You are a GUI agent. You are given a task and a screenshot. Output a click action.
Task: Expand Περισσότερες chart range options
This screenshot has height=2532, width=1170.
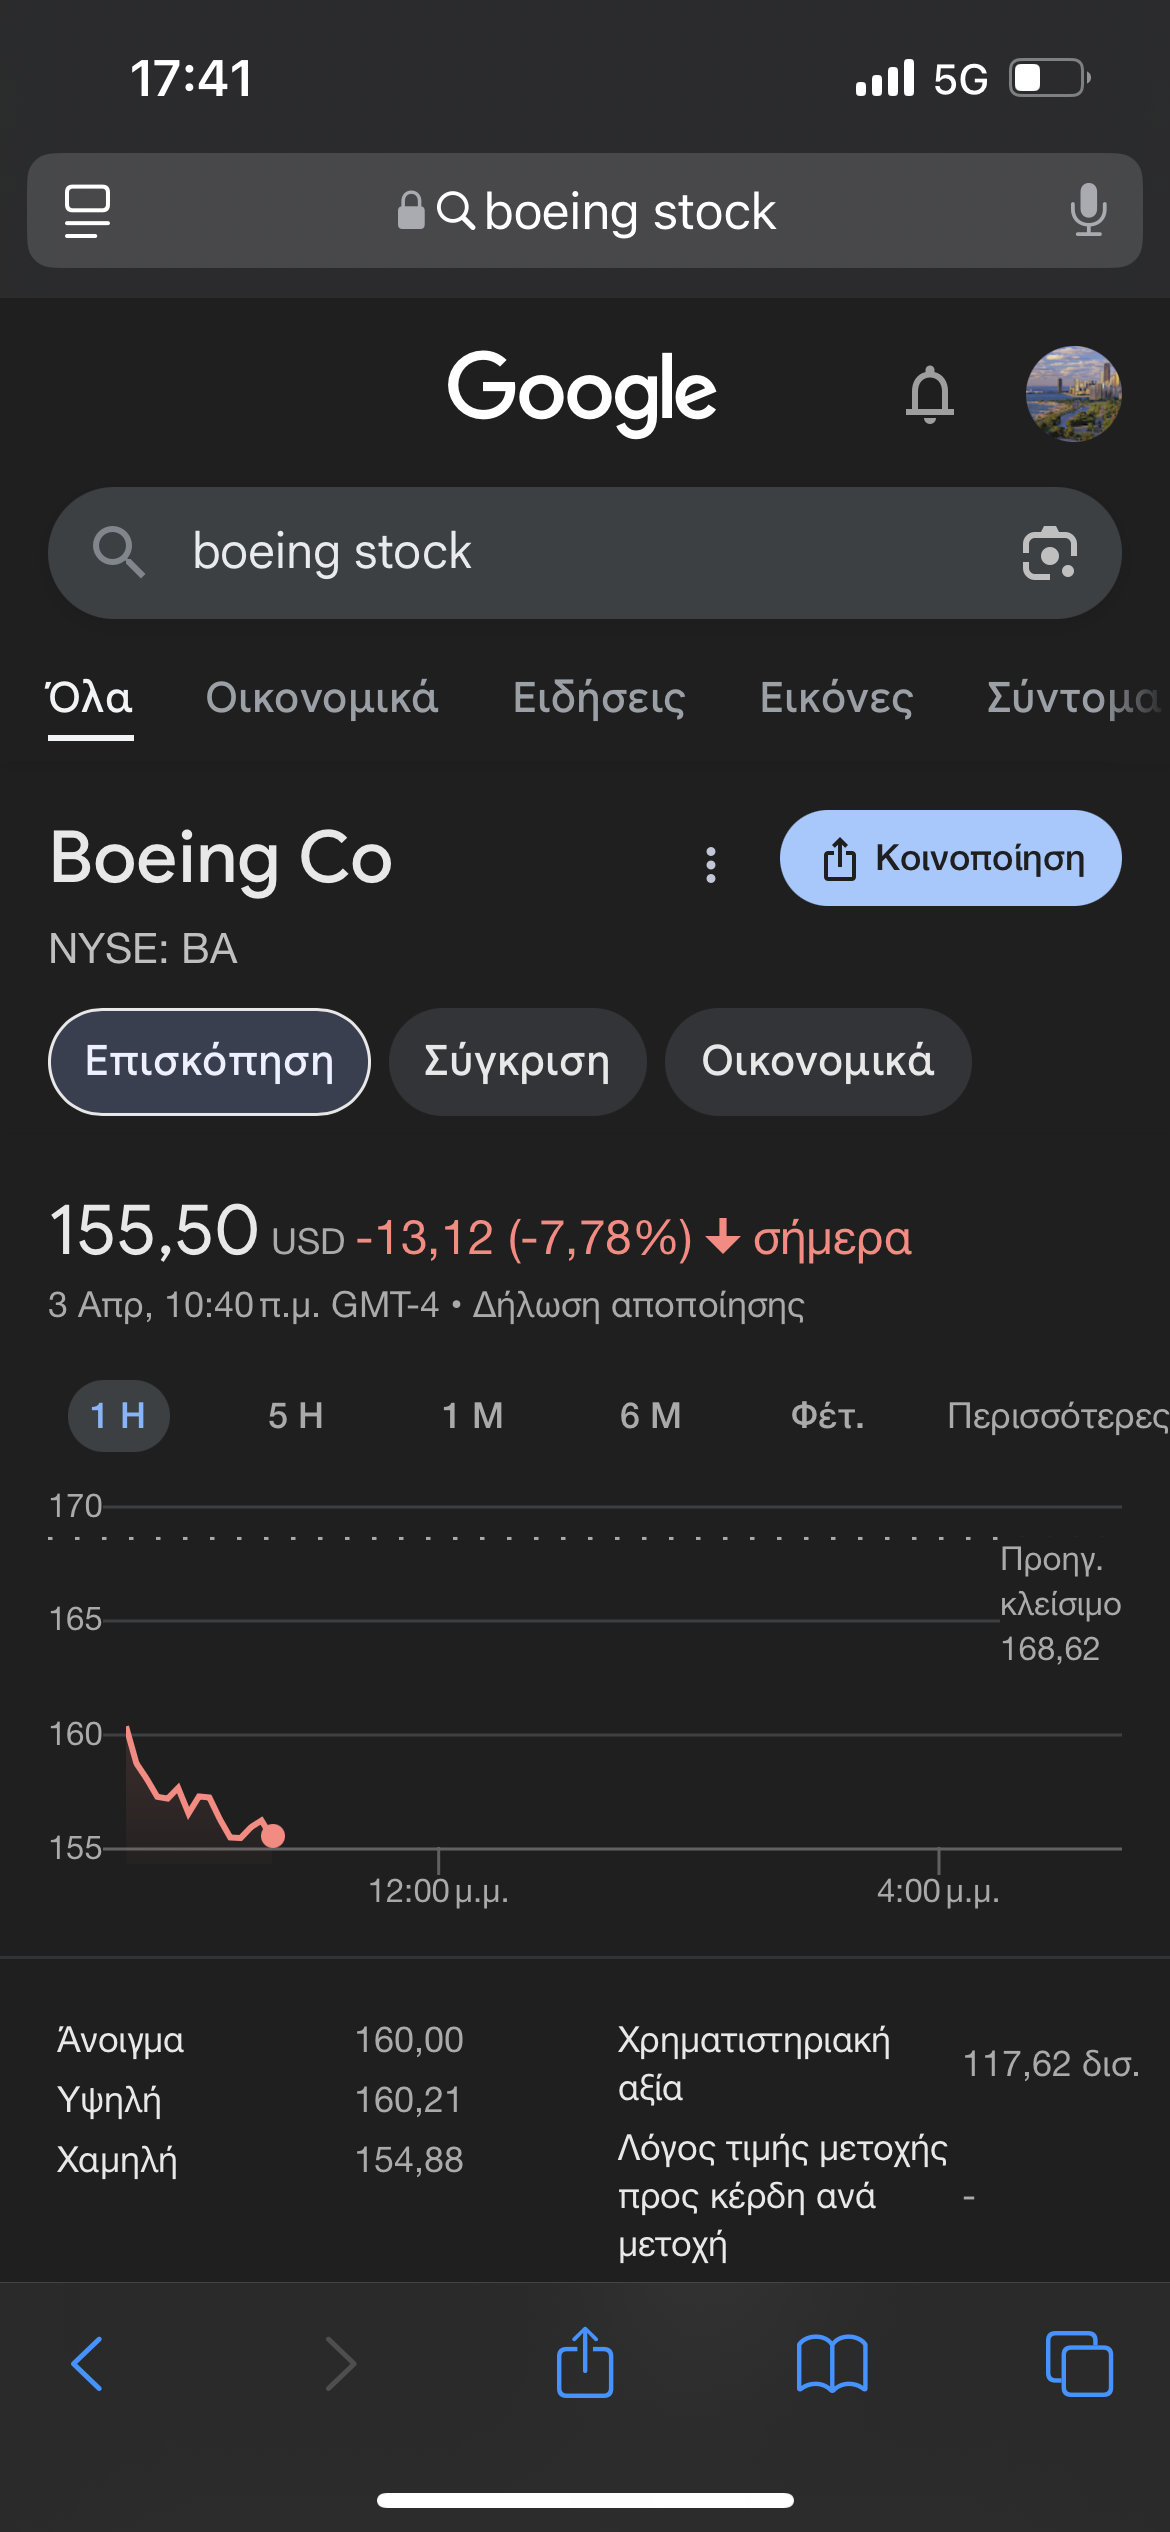click(x=1056, y=1416)
